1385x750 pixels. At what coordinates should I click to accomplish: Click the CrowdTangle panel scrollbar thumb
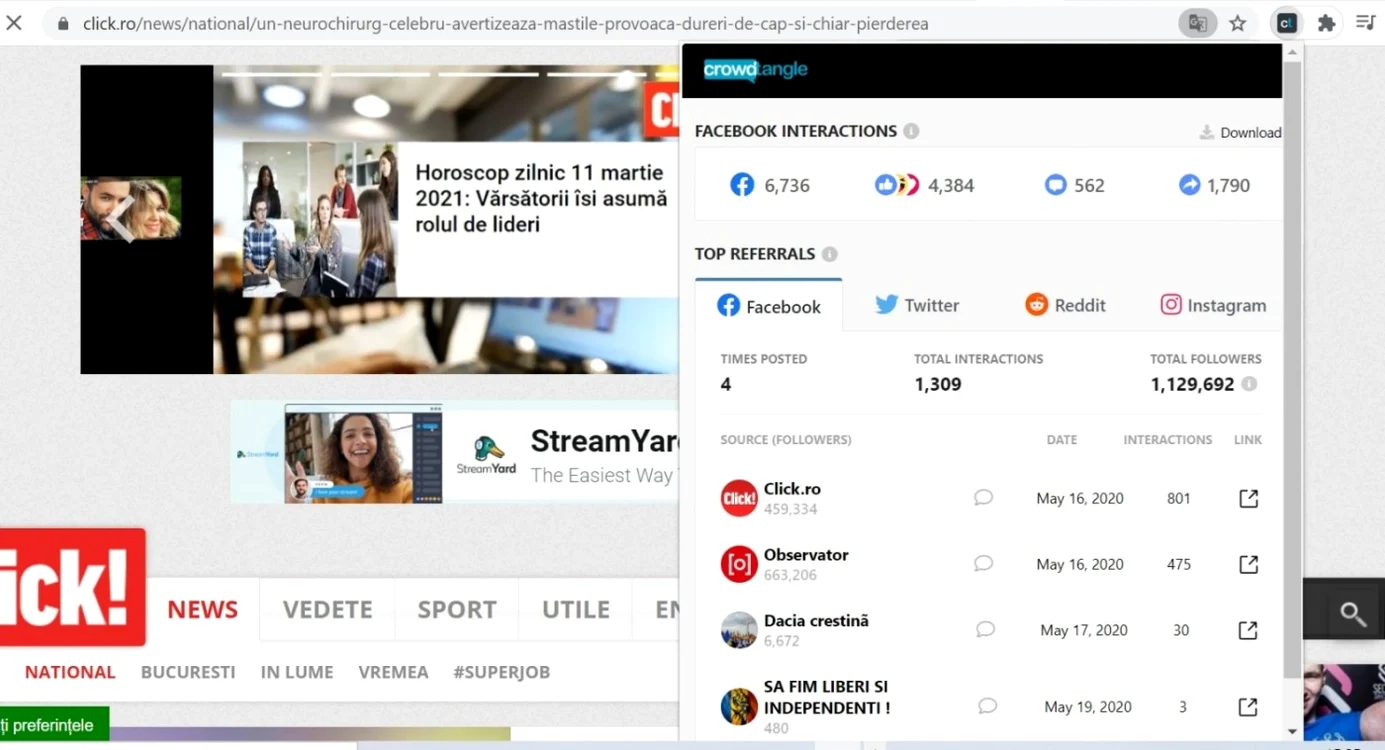click(x=1292, y=370)
